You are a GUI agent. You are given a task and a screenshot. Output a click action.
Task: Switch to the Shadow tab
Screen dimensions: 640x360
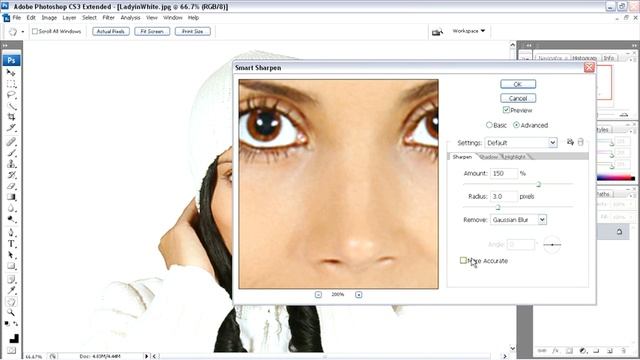point(488,157)
